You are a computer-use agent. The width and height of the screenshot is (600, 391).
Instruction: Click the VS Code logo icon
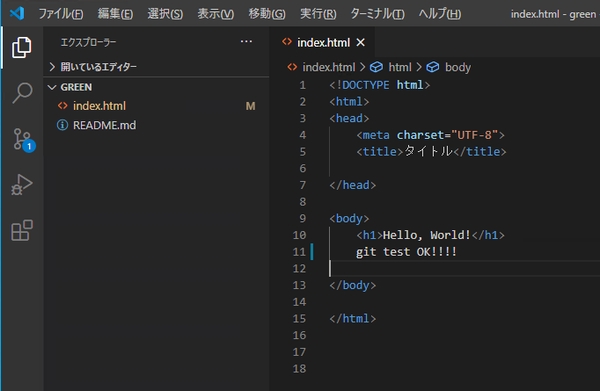click(17, 13)
